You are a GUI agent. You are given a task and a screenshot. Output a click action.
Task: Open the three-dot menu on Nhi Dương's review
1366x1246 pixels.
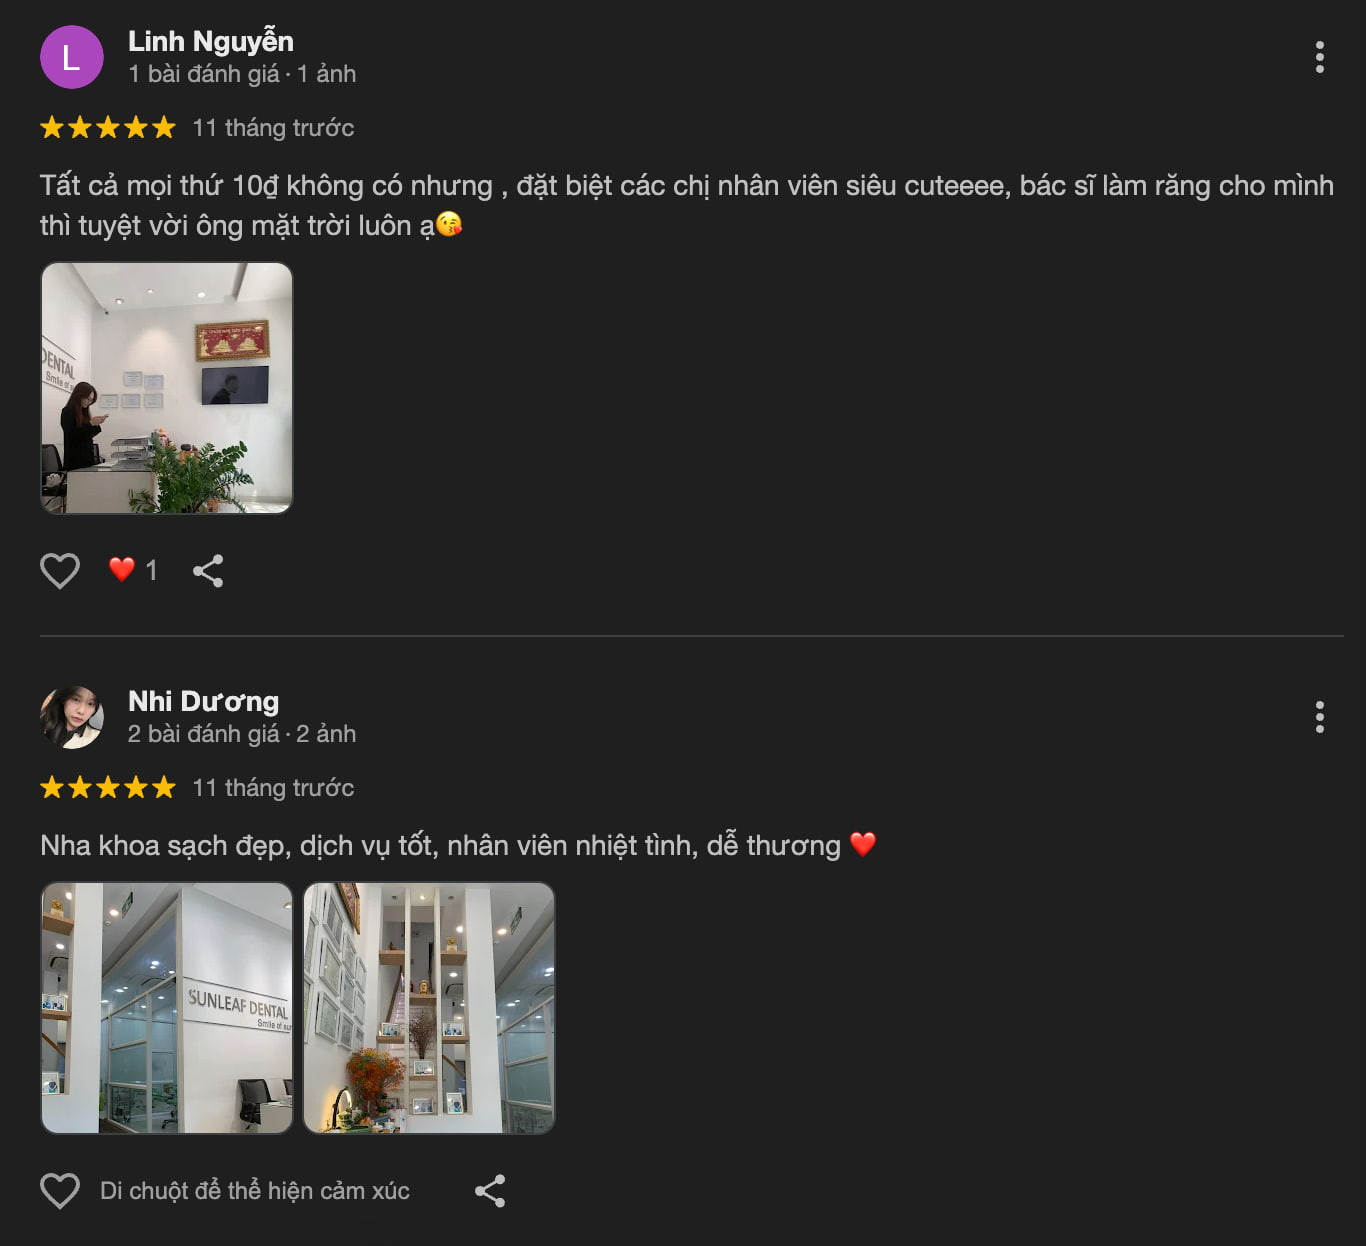(1319, 717)
